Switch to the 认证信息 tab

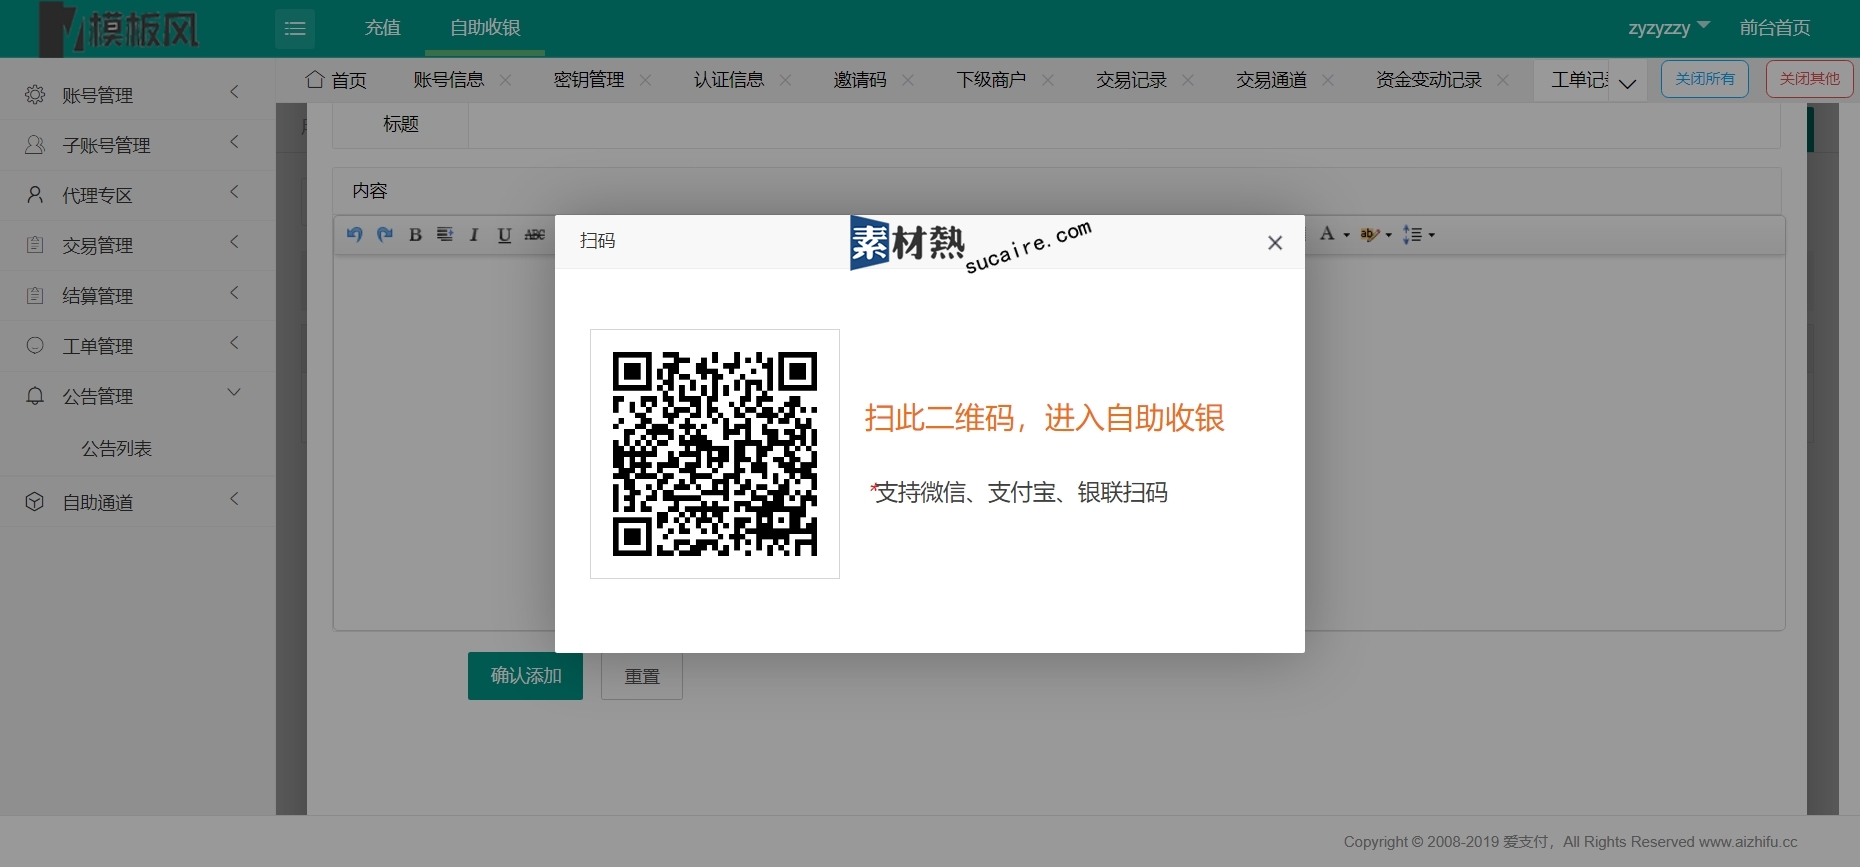[729, 80]
